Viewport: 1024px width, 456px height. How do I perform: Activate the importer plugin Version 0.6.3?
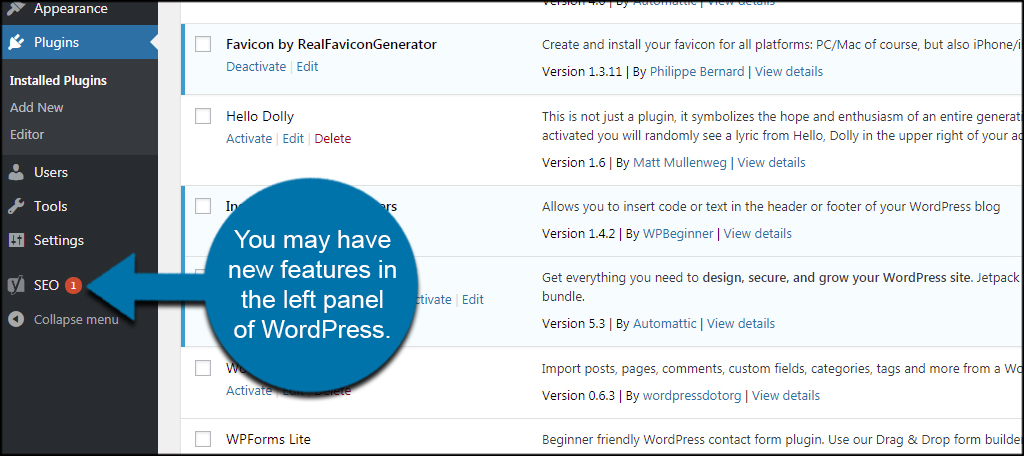tap(249, 391)
